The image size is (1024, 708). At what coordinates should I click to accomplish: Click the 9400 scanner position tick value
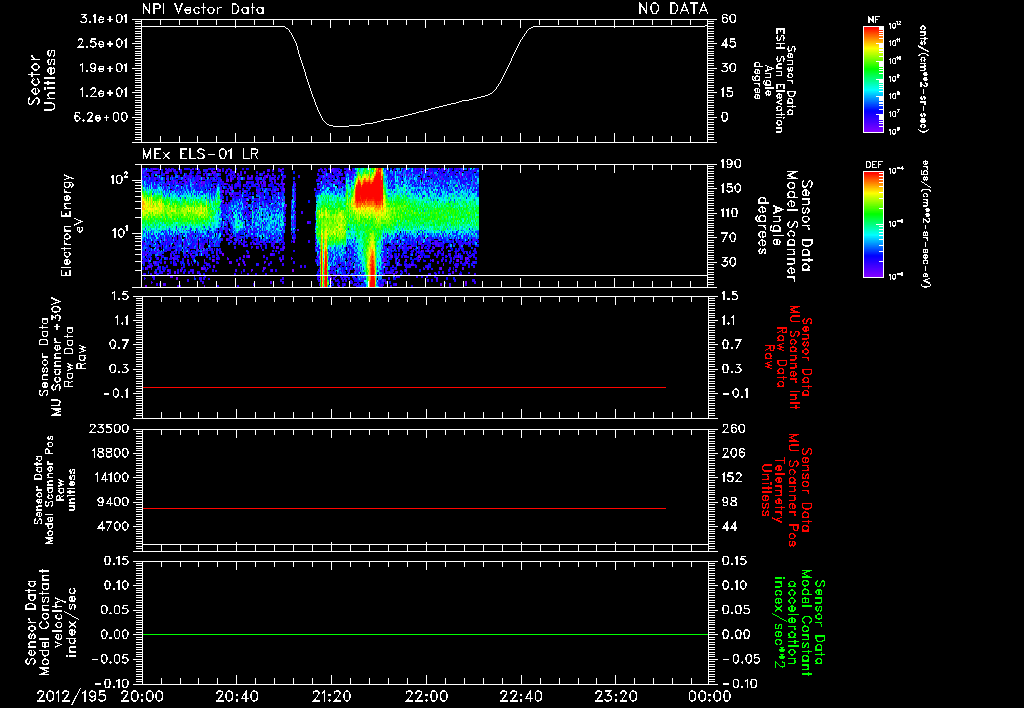tap(114, 502)
